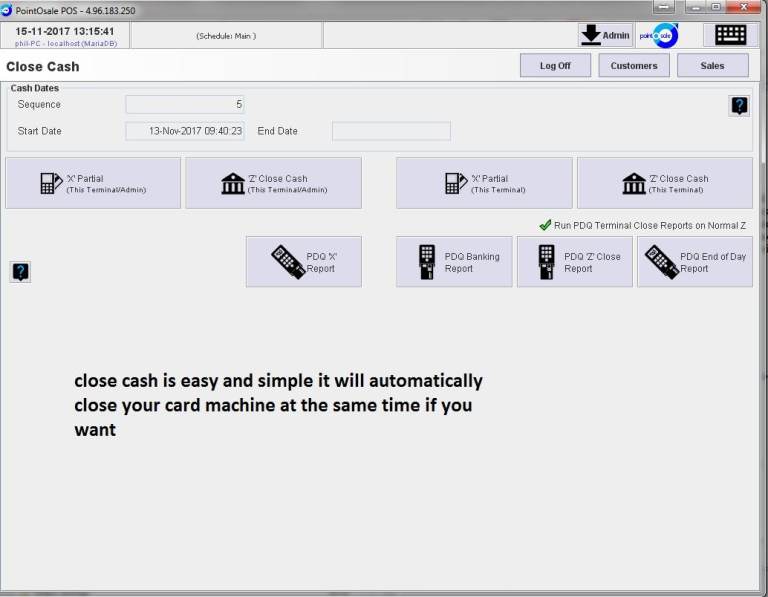Viewport: 768px width, 597px height.
Task: Click the Sequence number field
Action: pos(185,104)
